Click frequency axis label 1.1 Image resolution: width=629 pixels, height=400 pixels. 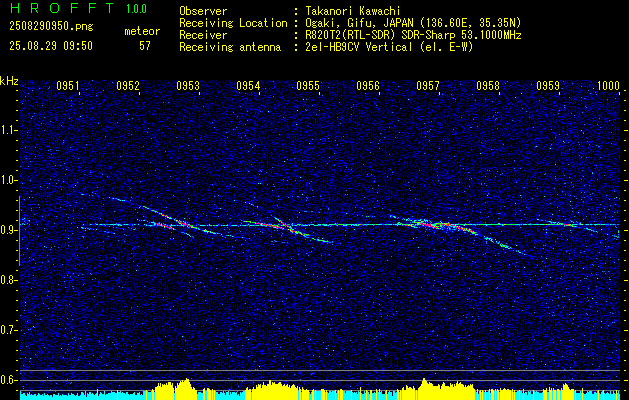pyautogui.click(x=7, y=130)
